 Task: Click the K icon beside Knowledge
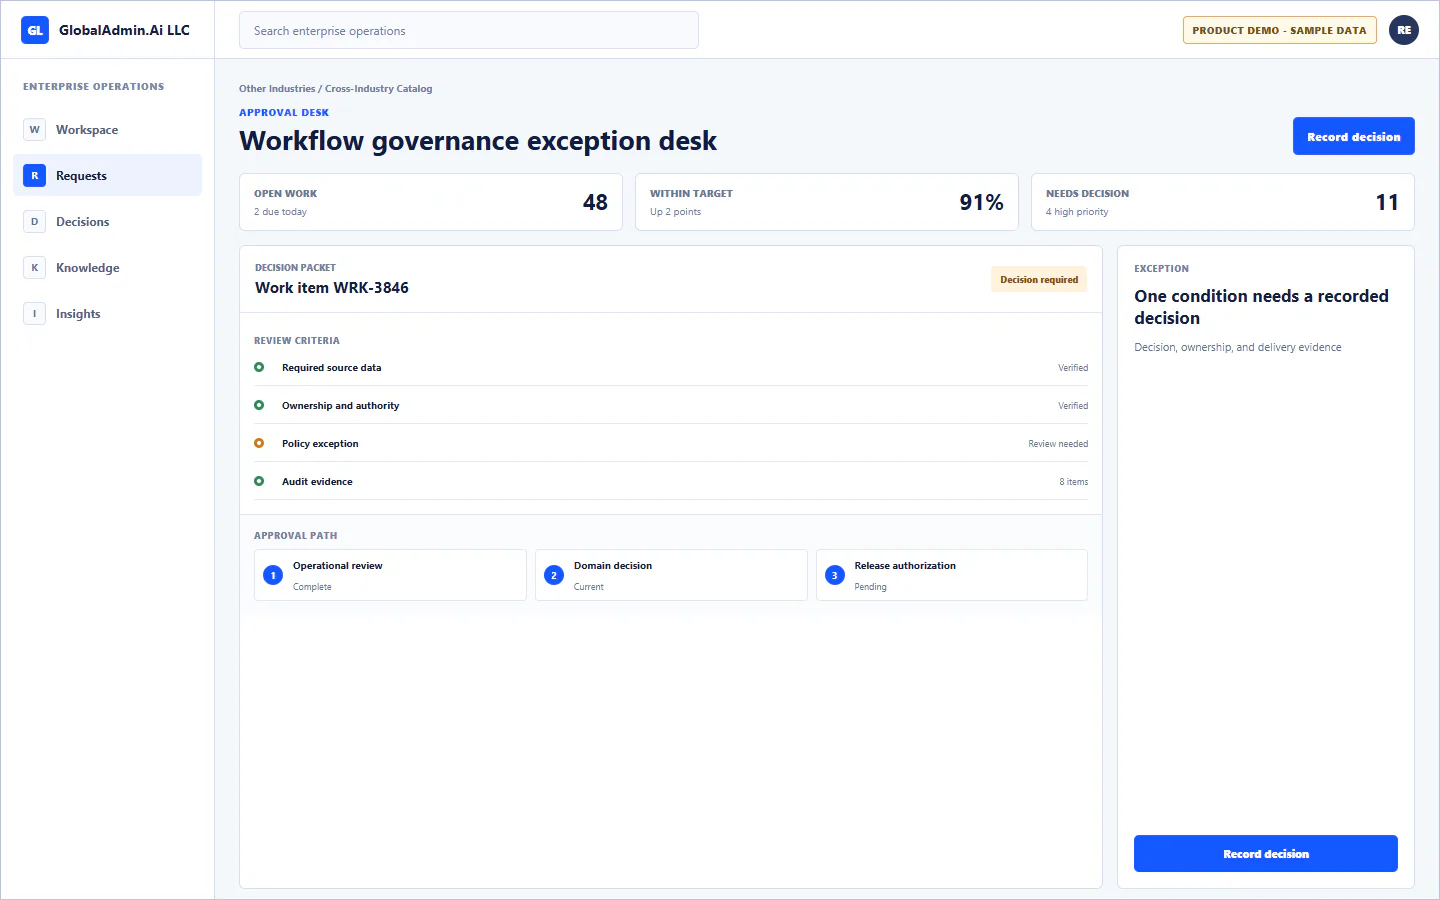(35, 268)
